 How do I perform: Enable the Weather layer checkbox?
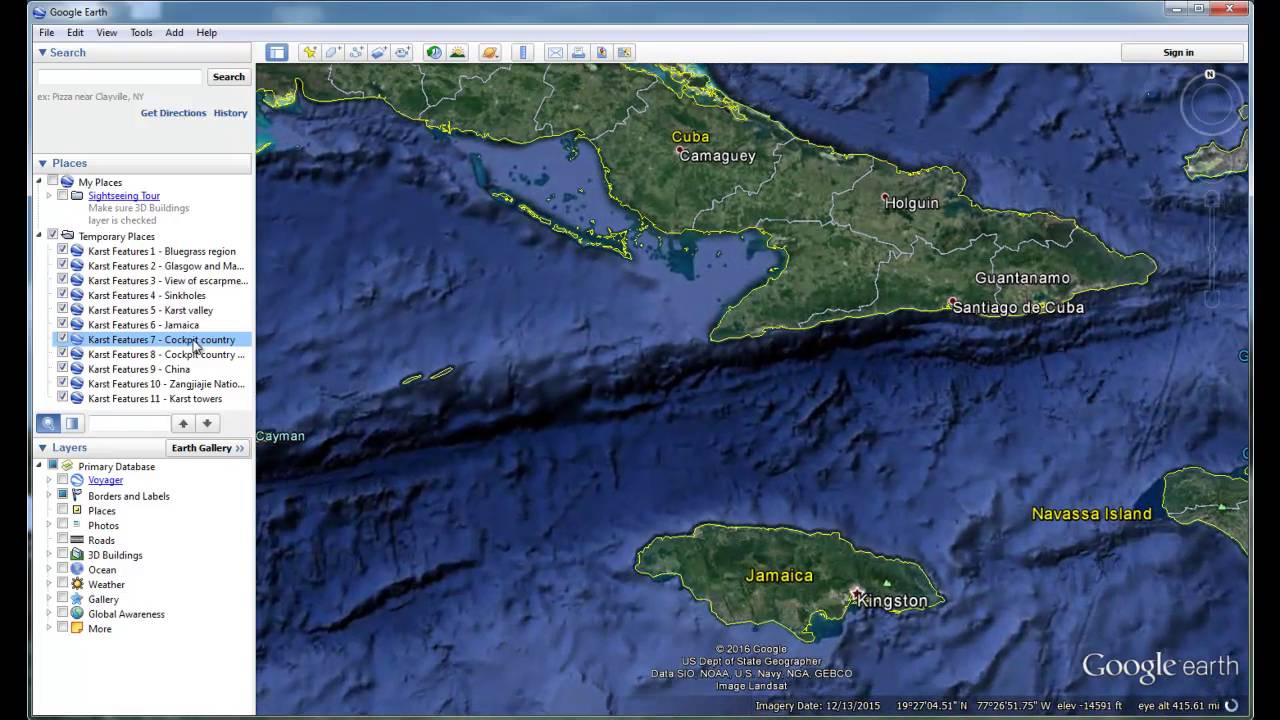pos(62,584)
